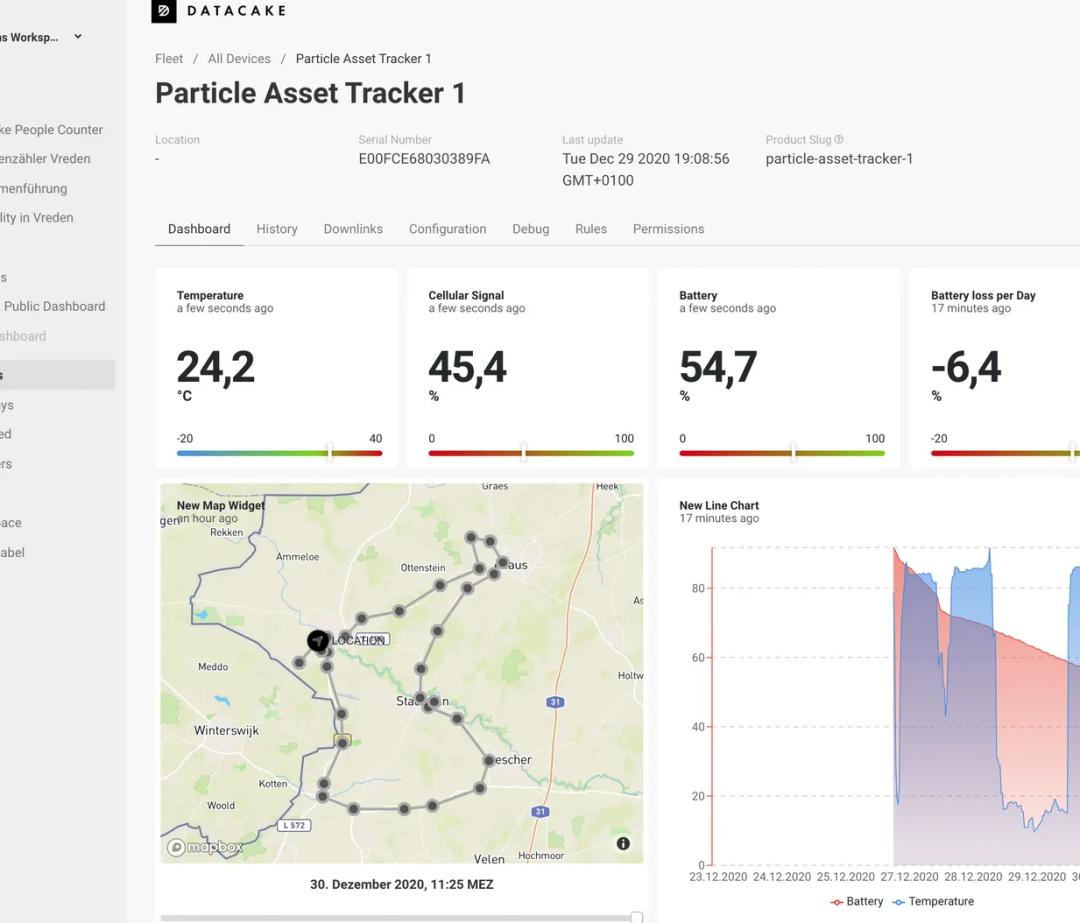Screen dimensions: 1080x923
Task: Click the Product Slug help icon
Action: tap(839, 140)
